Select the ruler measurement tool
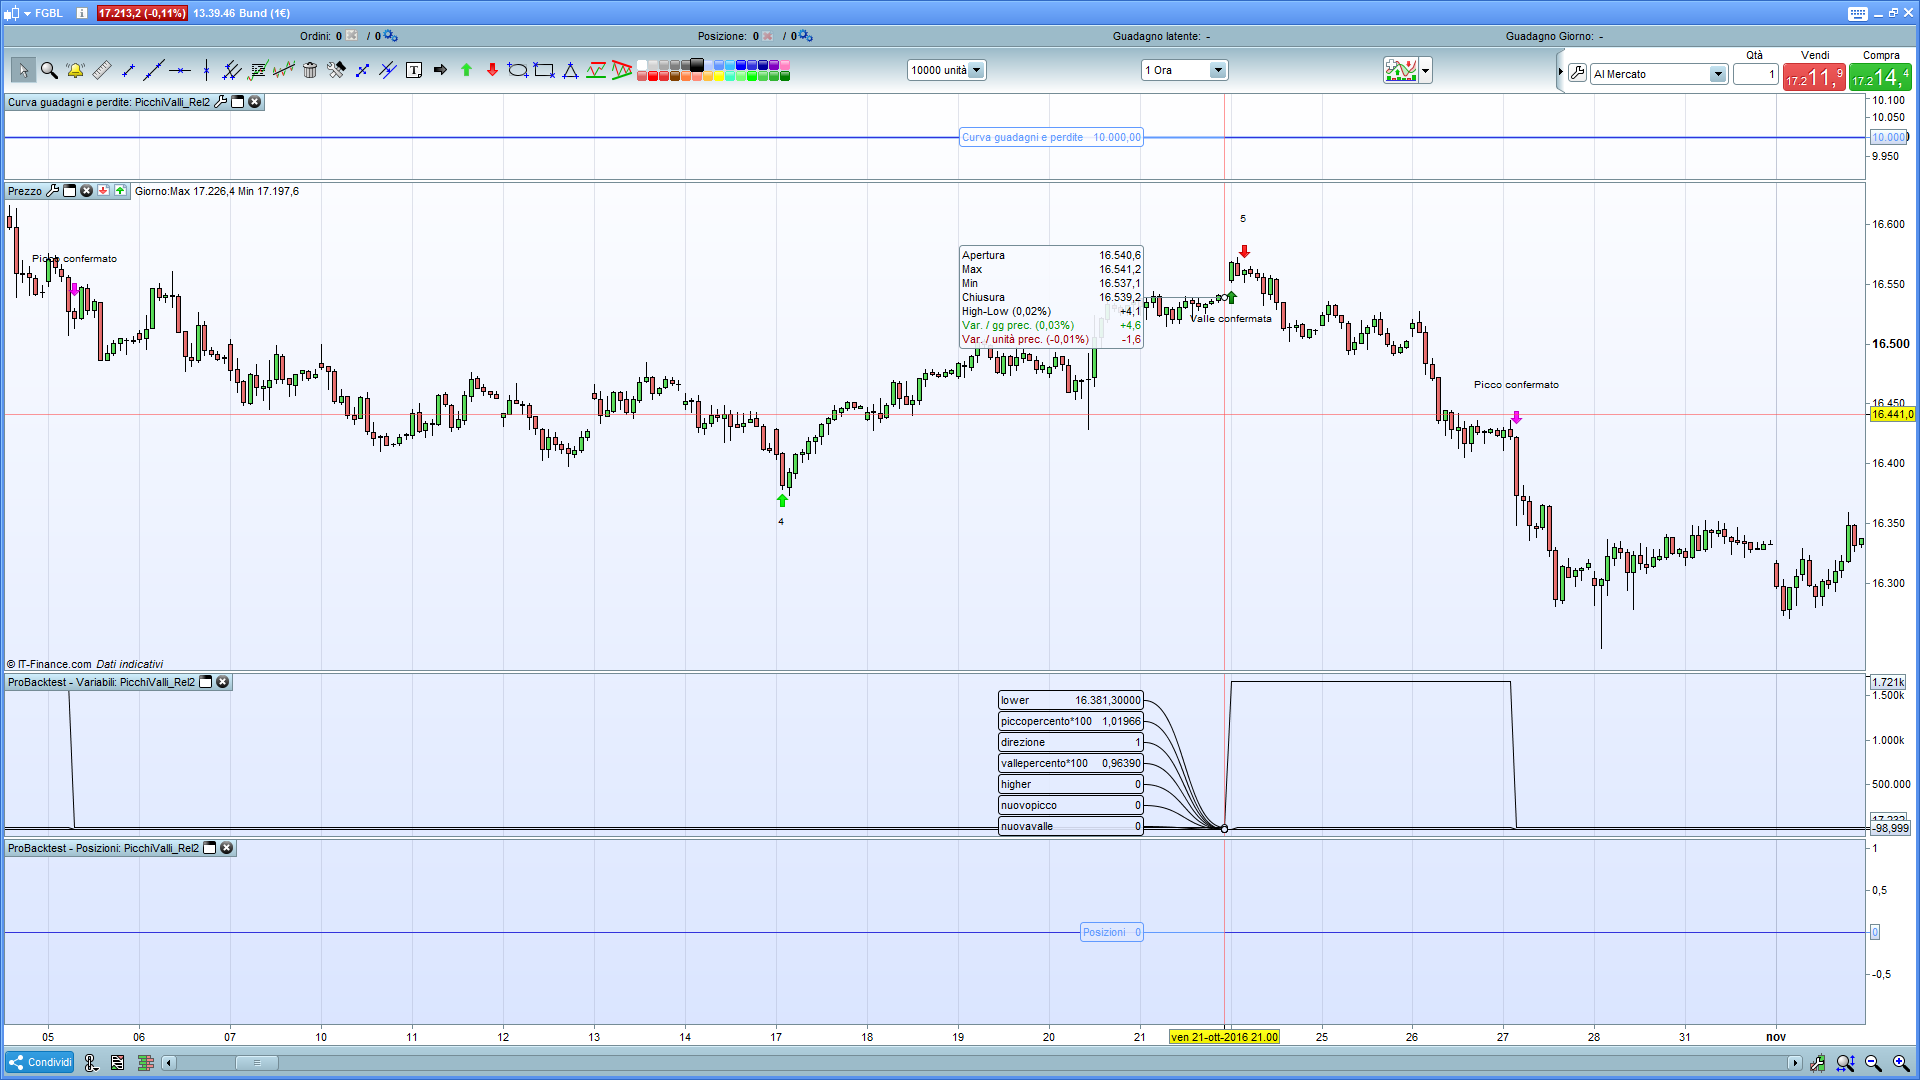Image resolution: width=1920 pixels, height=1080 pixels. pos(101,70)
